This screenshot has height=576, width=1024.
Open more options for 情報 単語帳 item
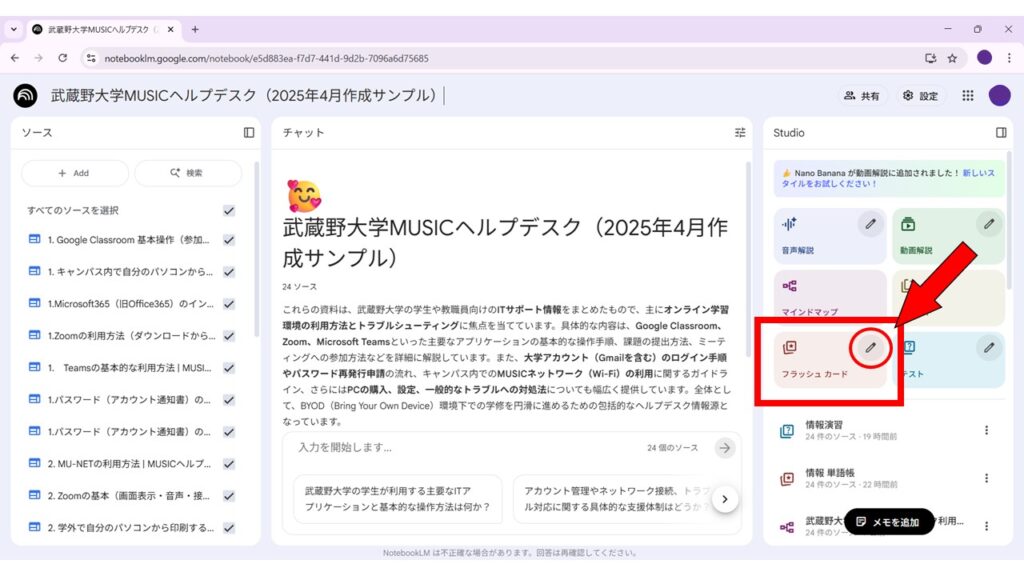(987, 478)
